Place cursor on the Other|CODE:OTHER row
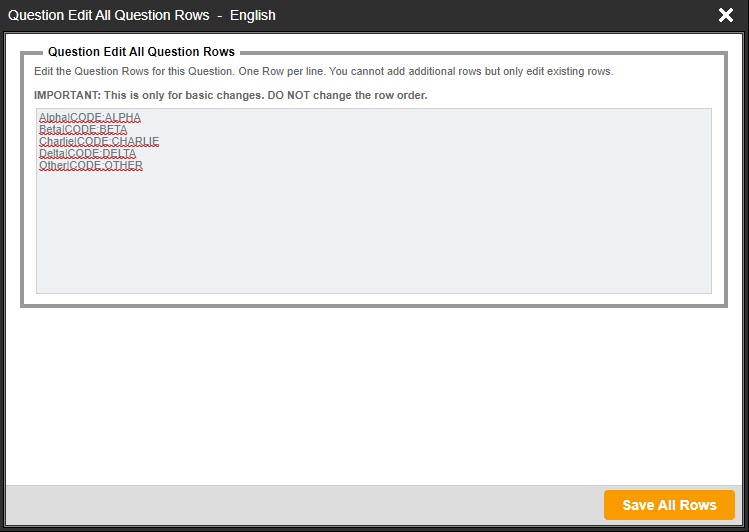This screenshot has height=532, width=749. pos(90,166)
